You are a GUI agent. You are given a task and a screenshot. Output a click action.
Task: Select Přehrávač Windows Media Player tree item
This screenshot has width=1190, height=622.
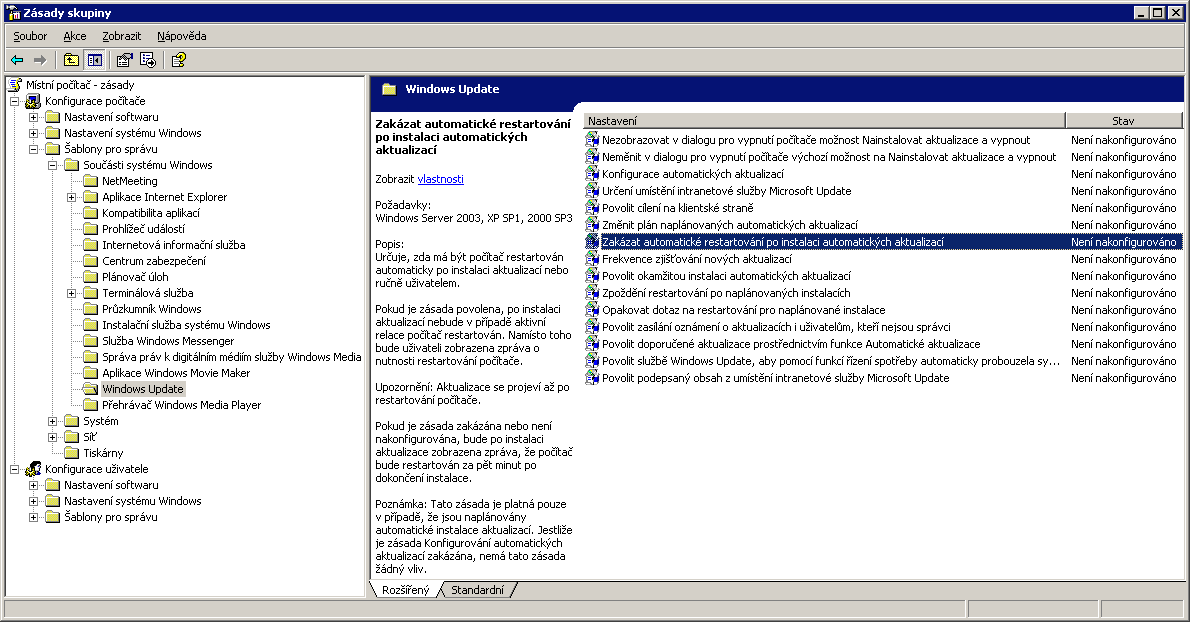point(181,405)
